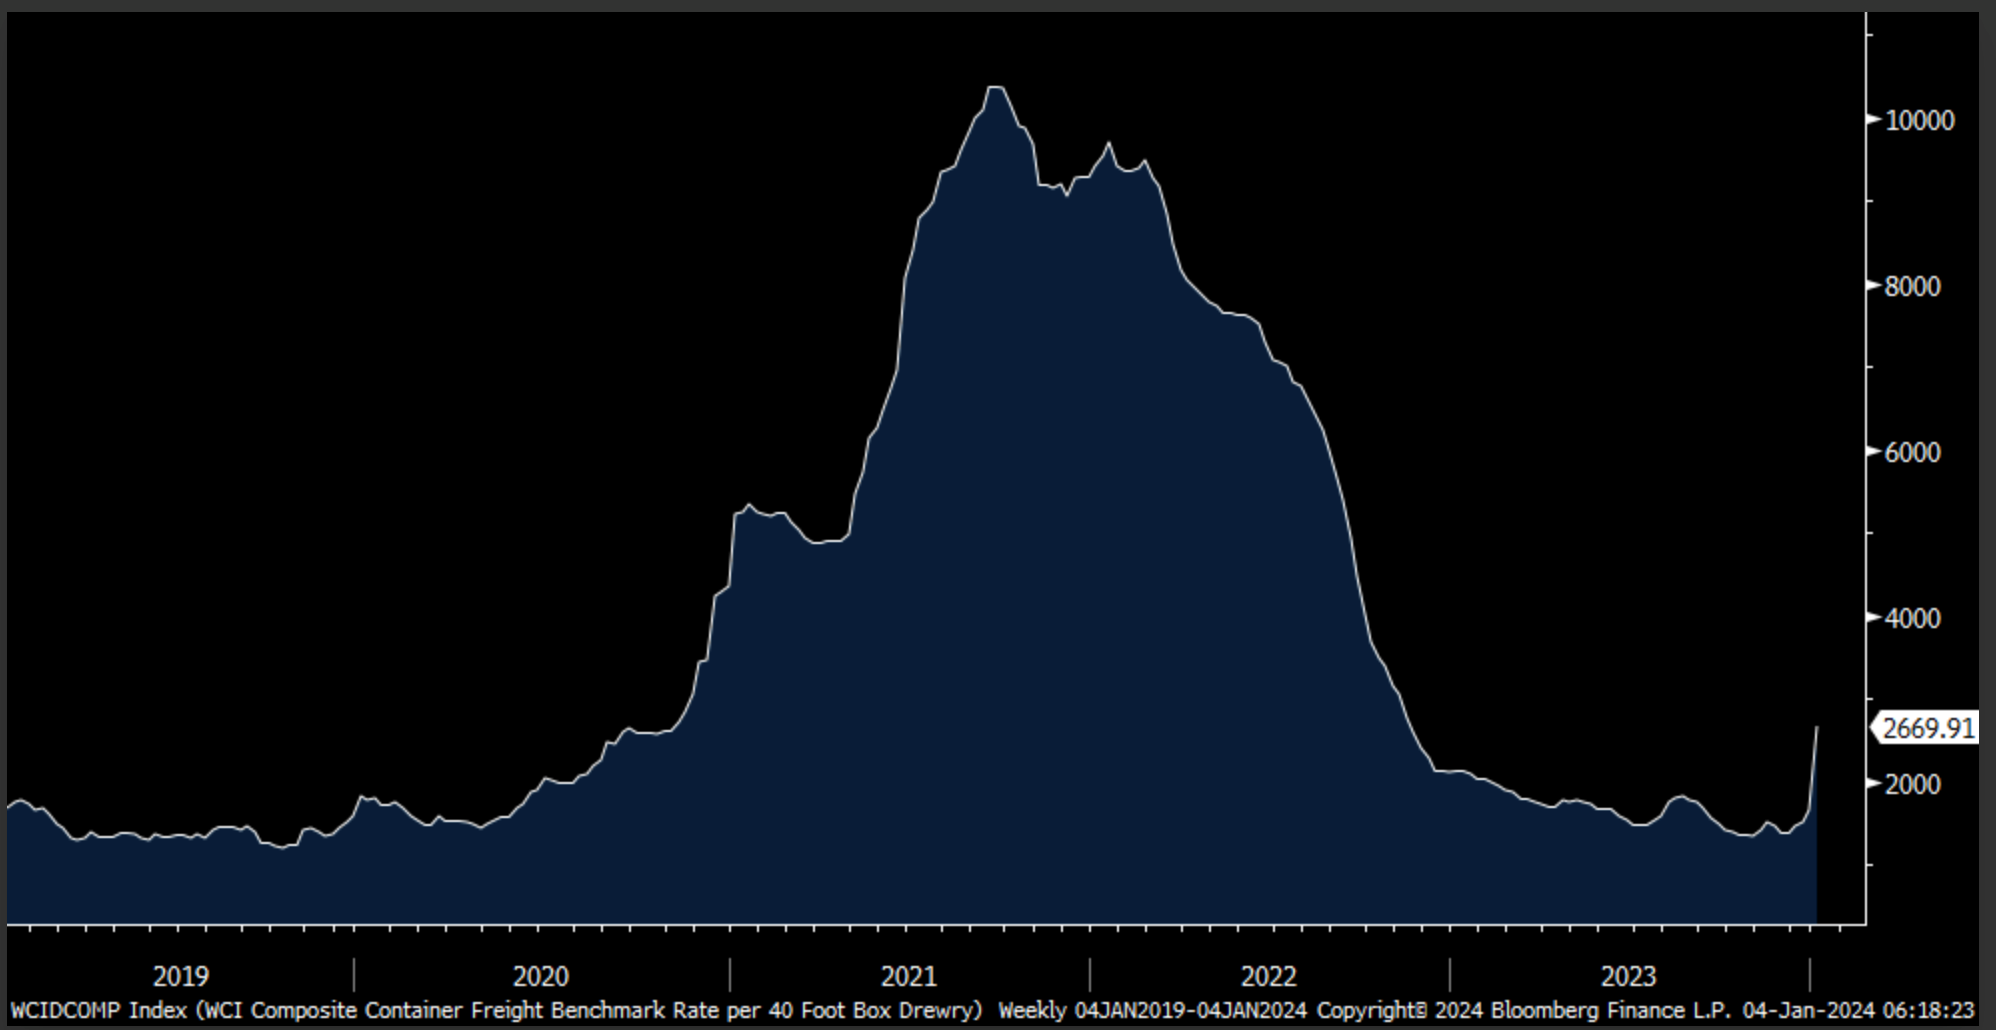The height and width of the screenshot is (1030, 1996).
Task: Click the WCIDCOMP Index ticker text
Action: click(x=98, y=1010)
